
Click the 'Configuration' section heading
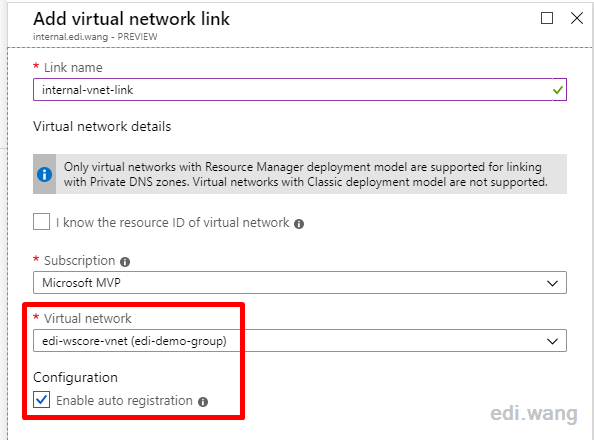pos(75,377)
